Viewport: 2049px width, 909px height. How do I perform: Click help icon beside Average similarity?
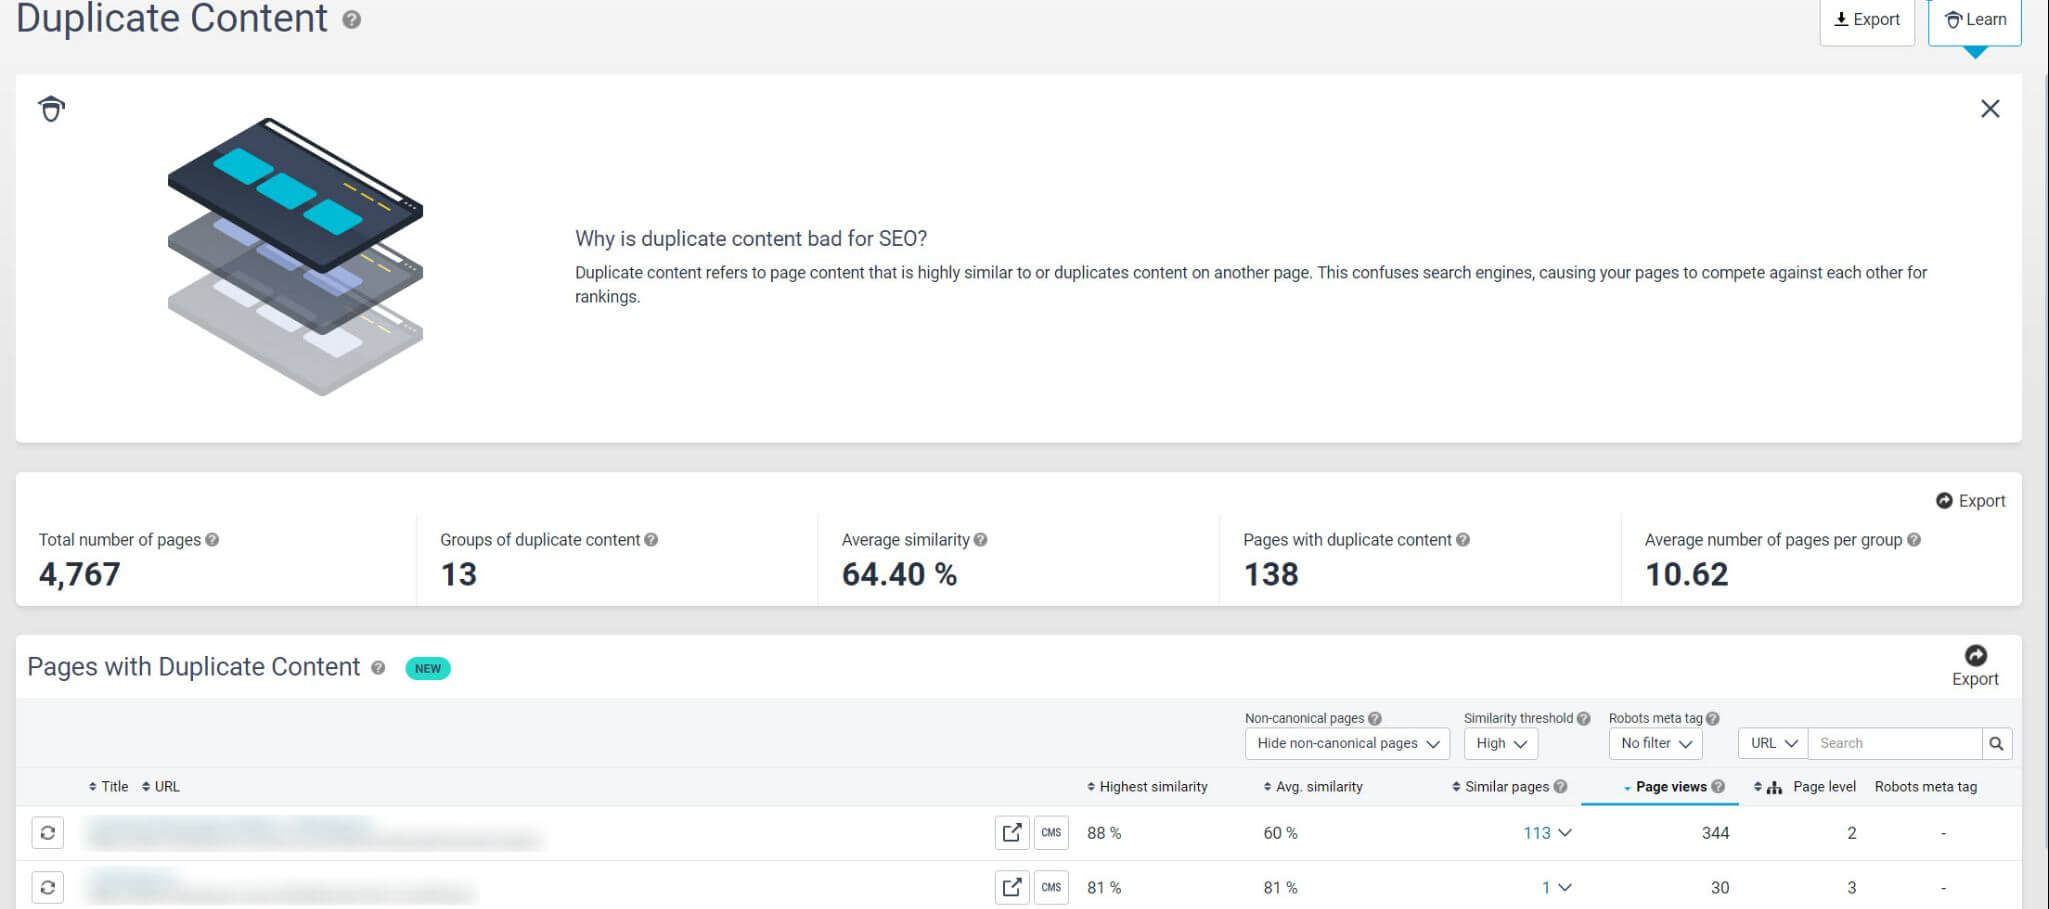point(980,540)
